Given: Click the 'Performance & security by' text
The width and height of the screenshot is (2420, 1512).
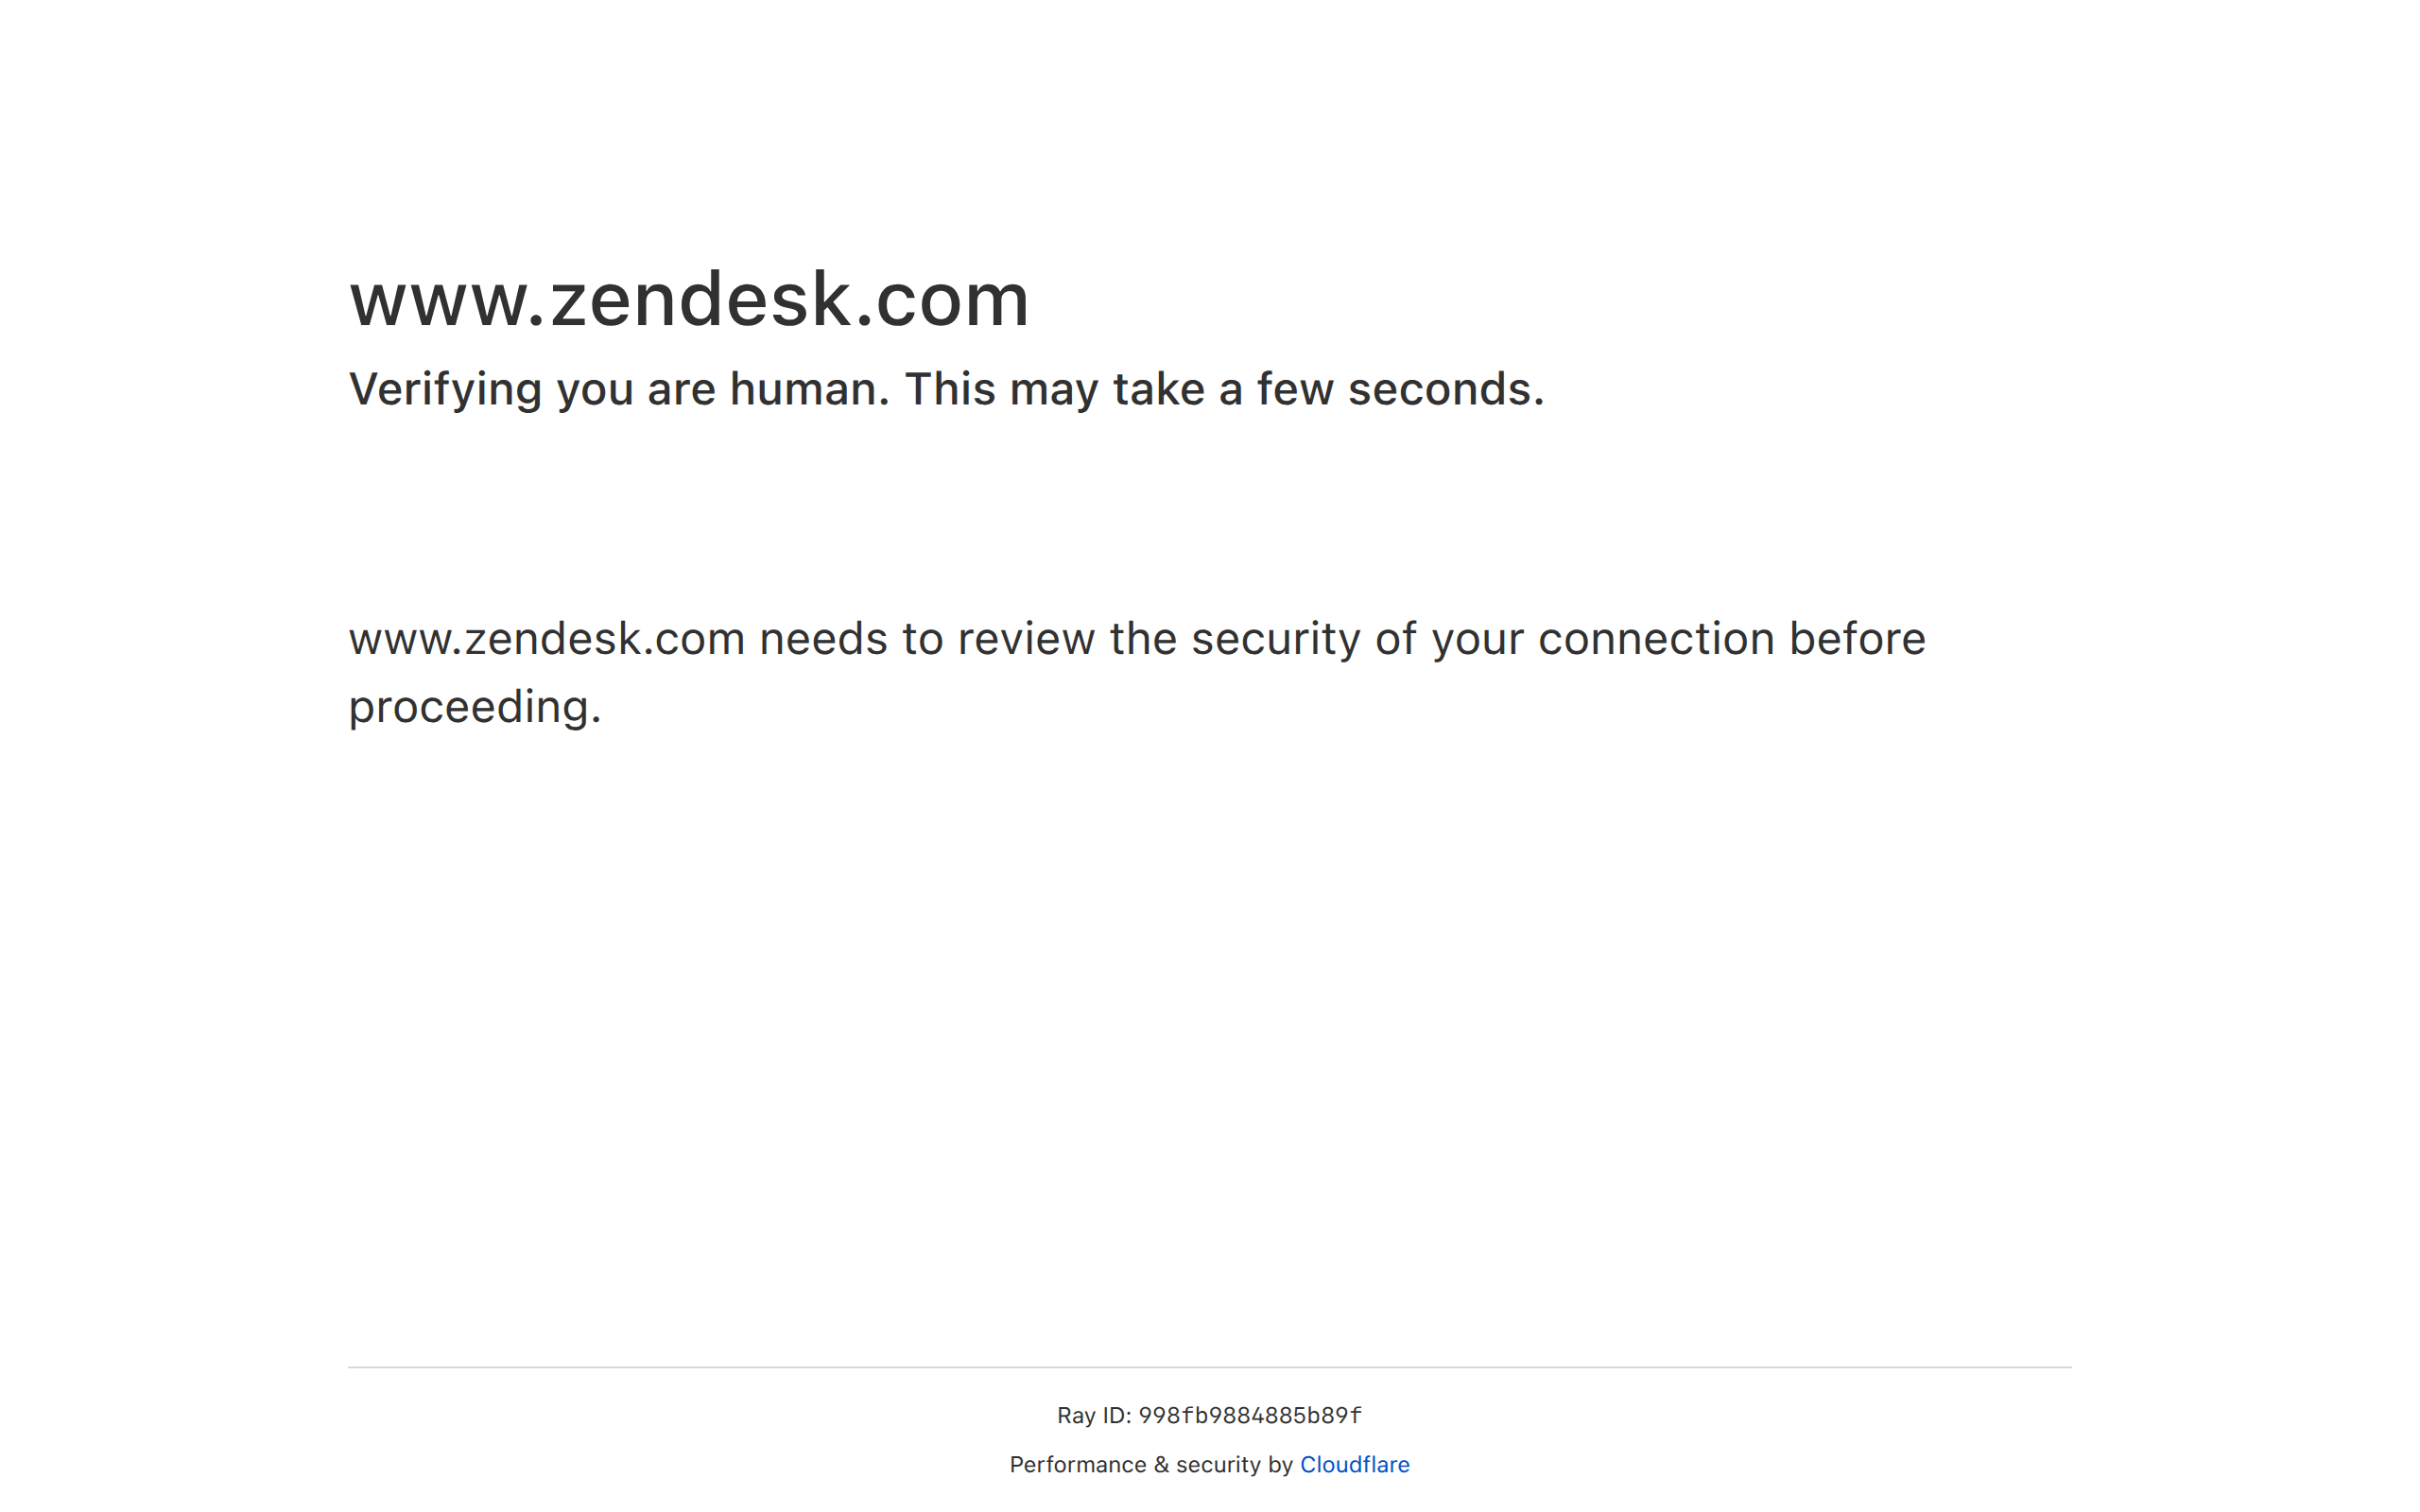Looking at the screenshot, I should (x=1150, y=1464).
